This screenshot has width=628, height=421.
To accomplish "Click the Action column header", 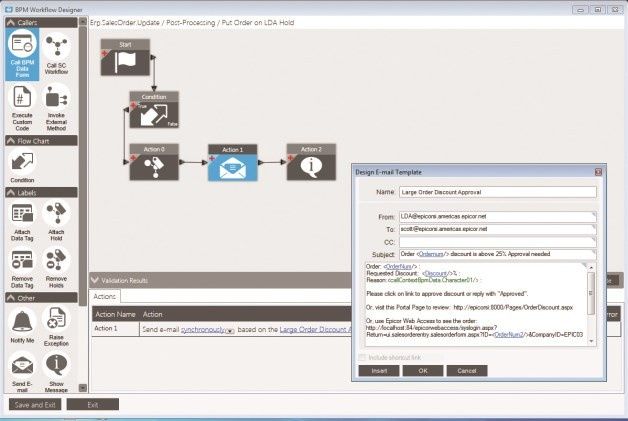I will click(153, 314).
